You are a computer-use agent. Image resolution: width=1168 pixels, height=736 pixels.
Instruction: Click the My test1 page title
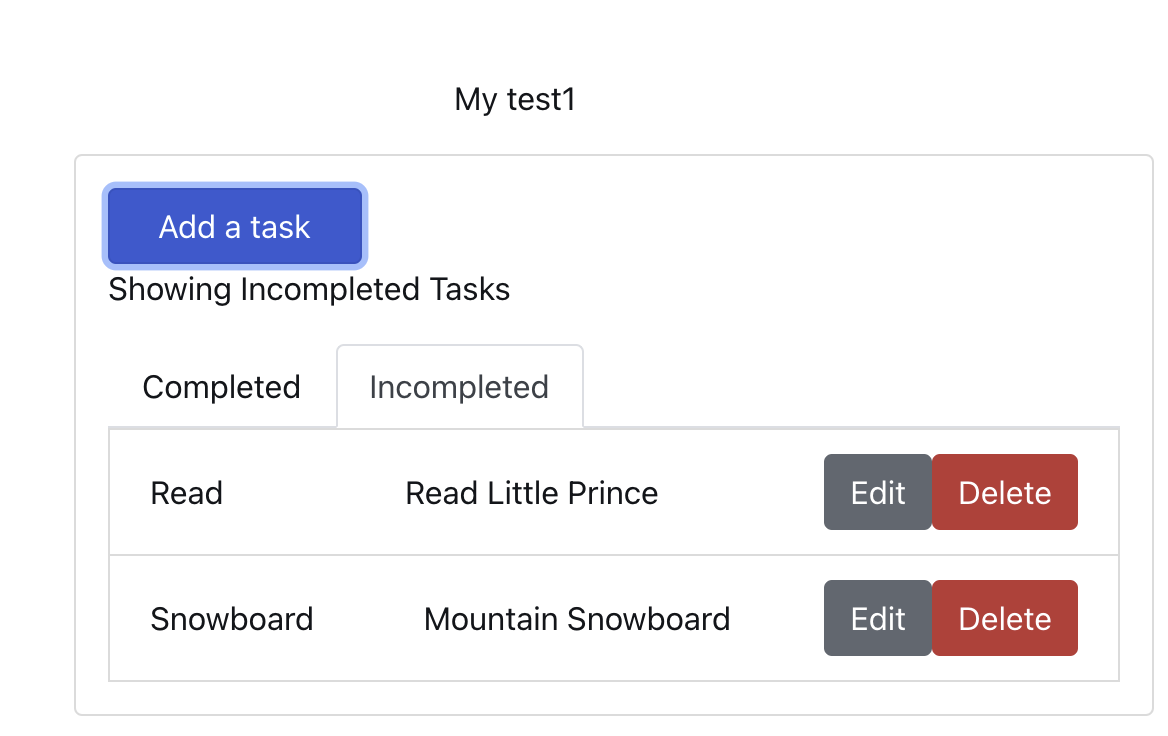[x=515, y=100]
